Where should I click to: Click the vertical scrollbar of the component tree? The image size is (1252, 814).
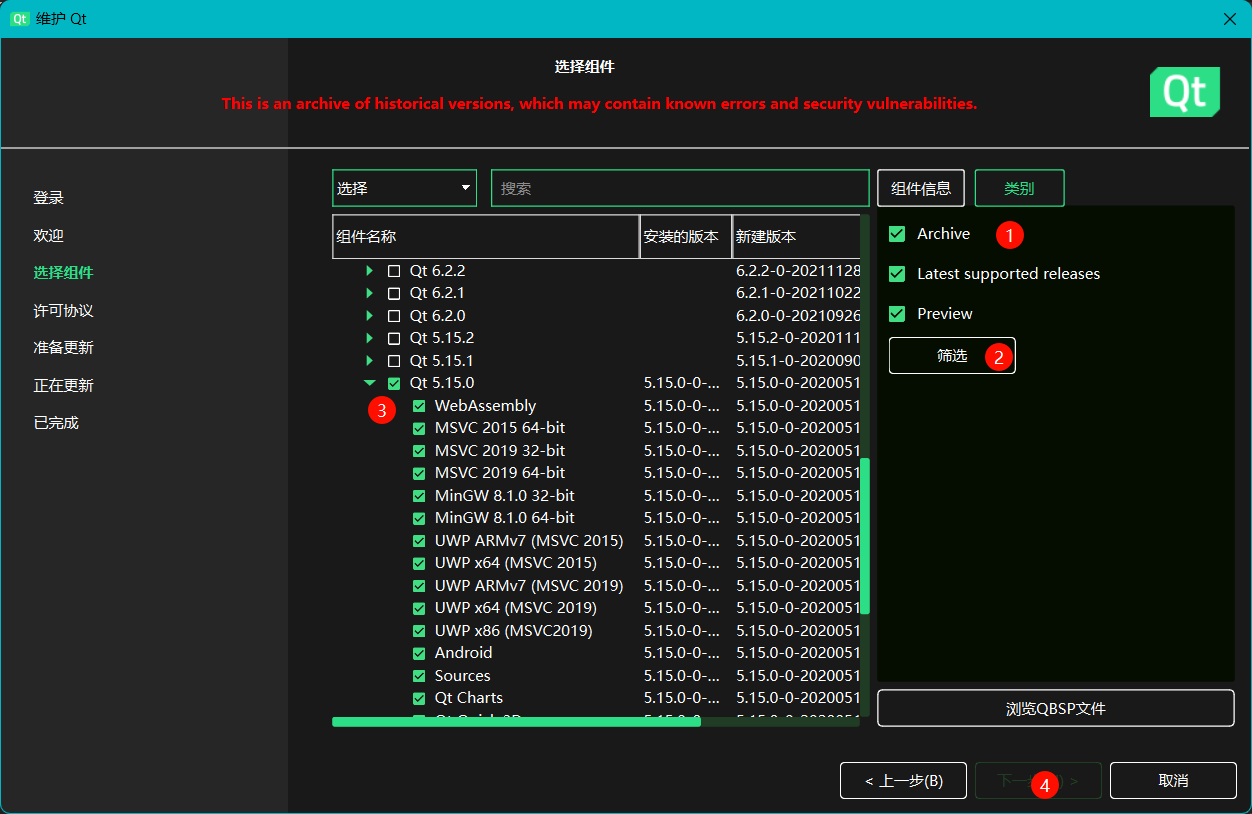866,535
